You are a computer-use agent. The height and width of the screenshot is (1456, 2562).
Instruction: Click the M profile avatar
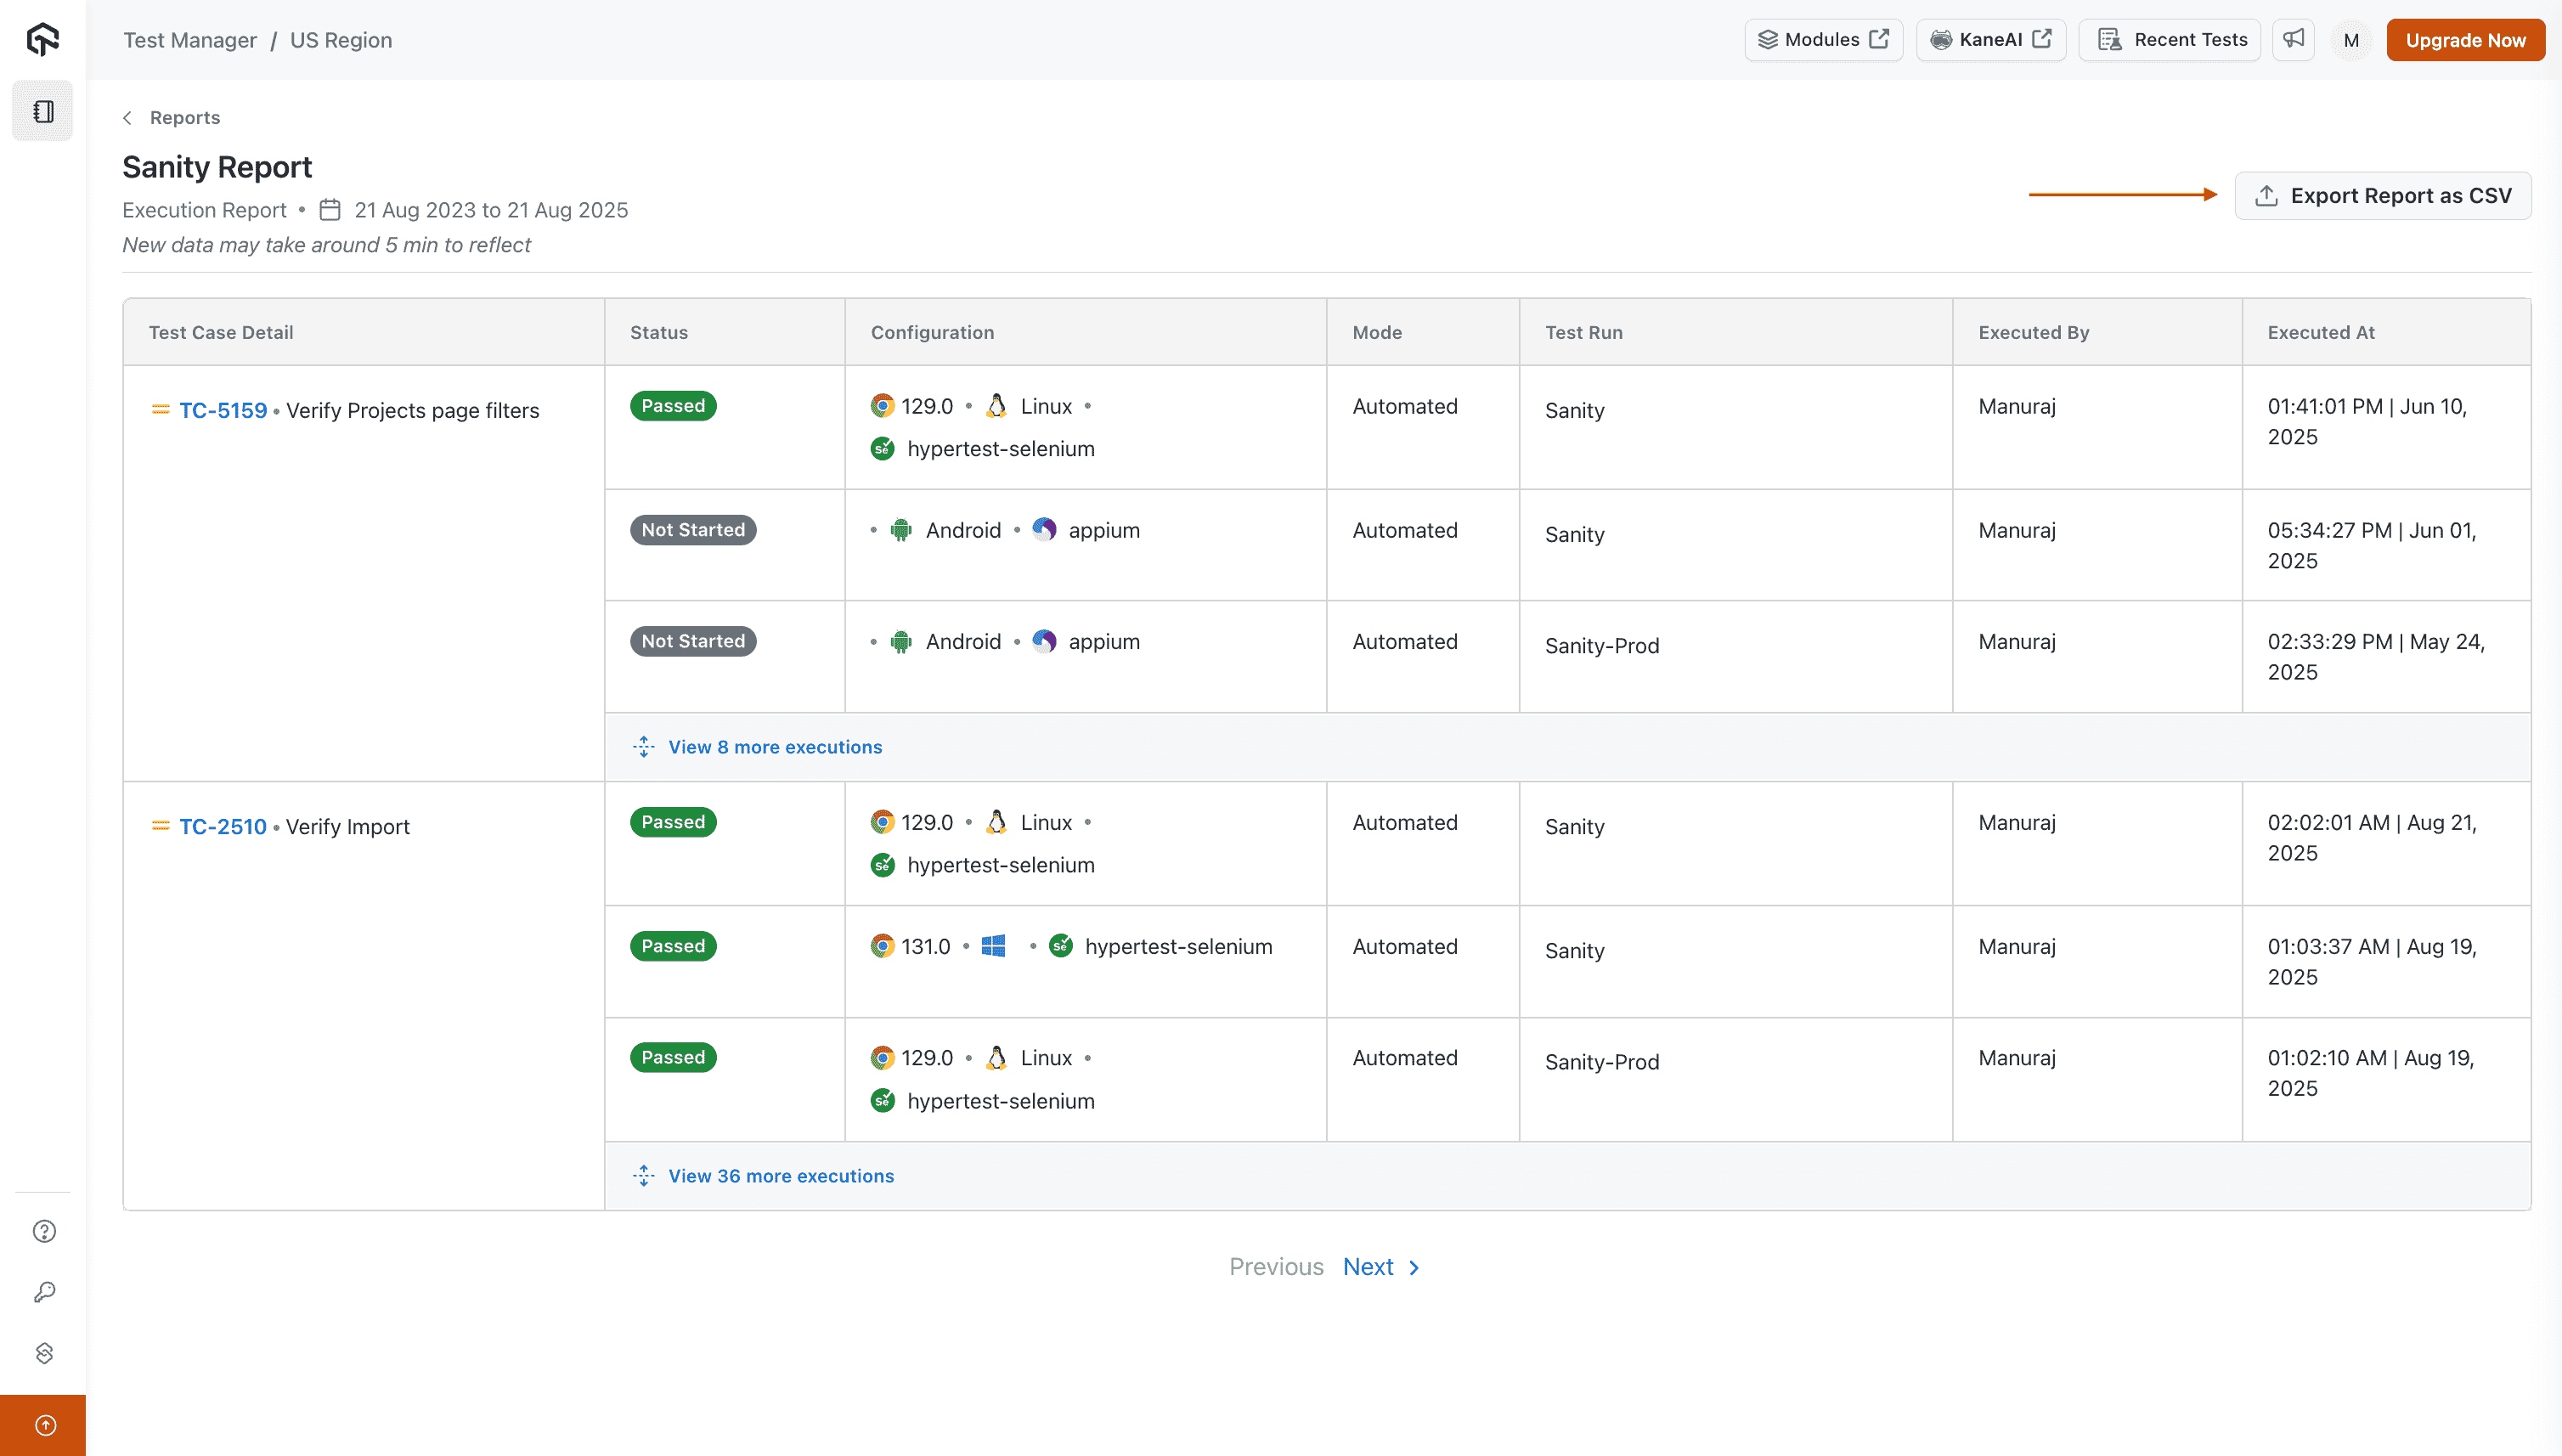point(2351,40)
